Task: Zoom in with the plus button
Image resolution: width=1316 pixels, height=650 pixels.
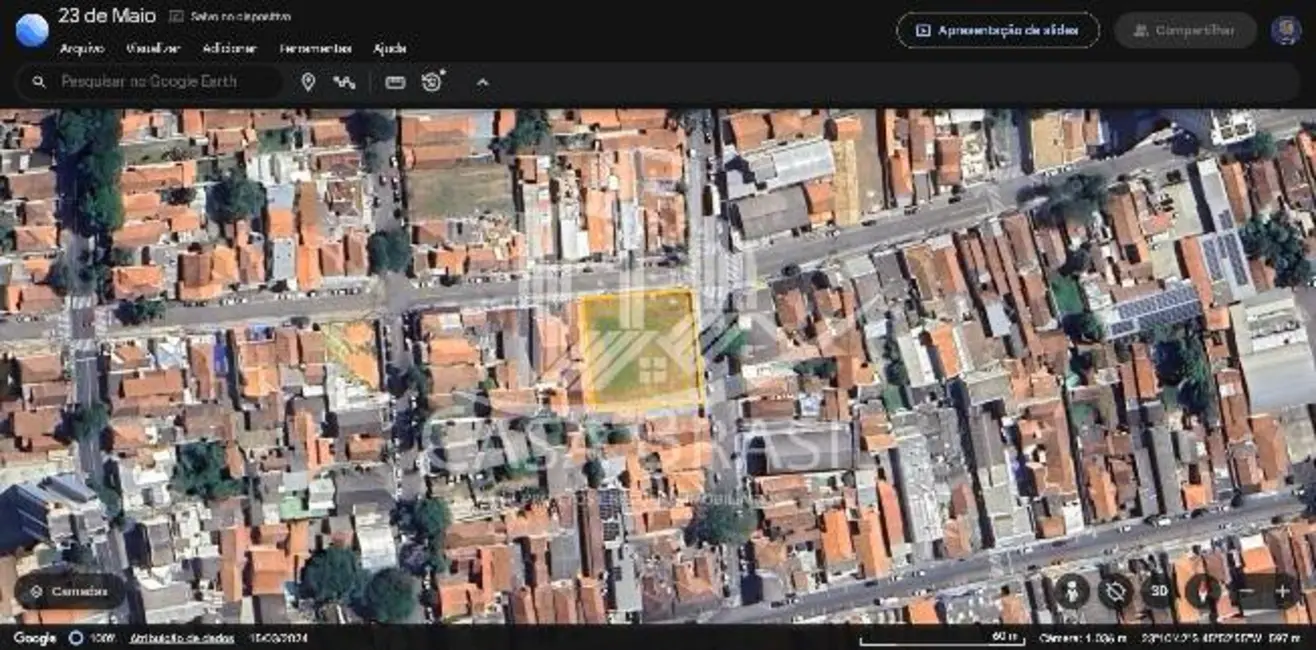Action: (1282, 591)
